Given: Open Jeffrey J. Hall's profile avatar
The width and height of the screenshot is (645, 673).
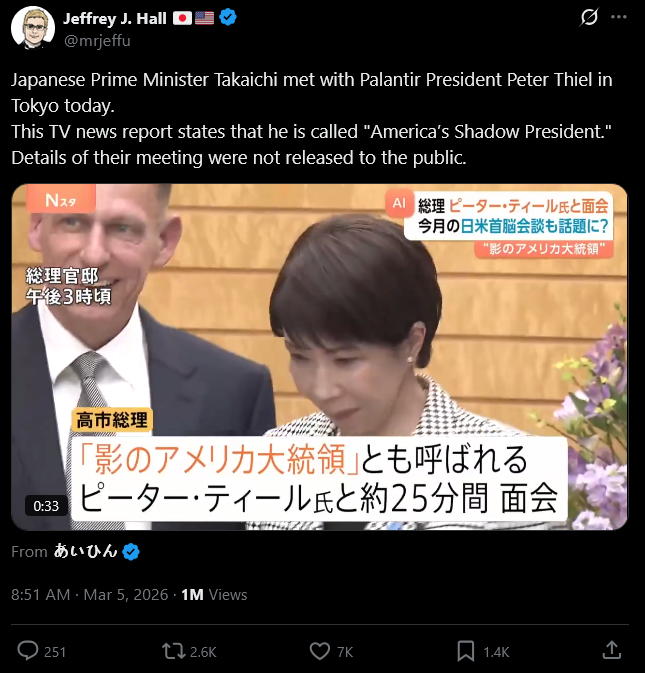Looking at the screenshot, I should (33, 28).
